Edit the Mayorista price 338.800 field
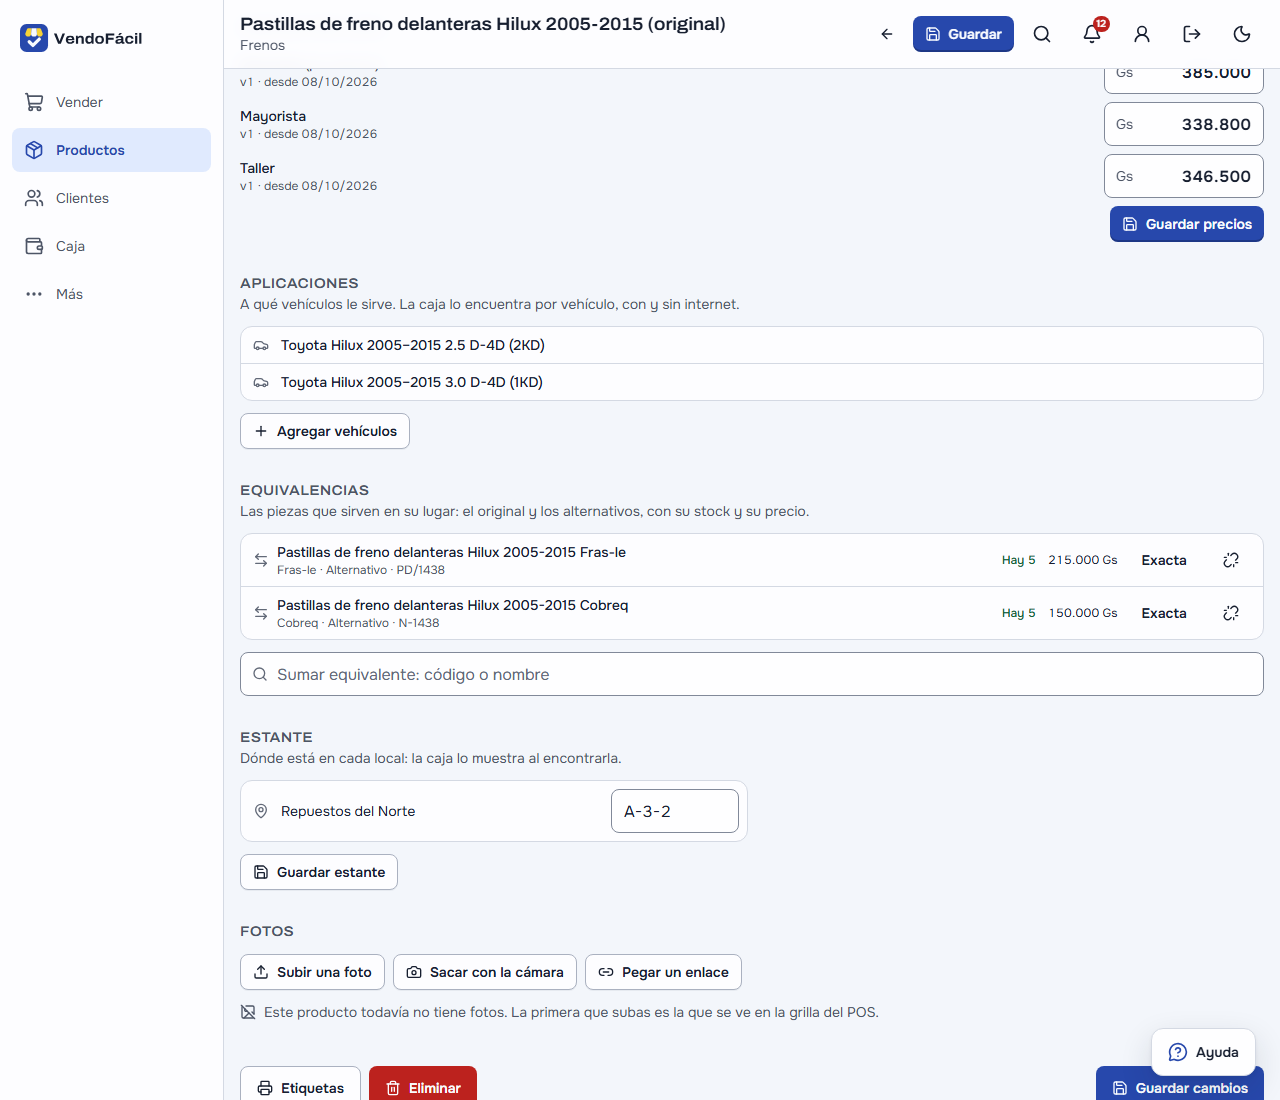This screenshot has height=1100, width=1280. click(1184, 124)
